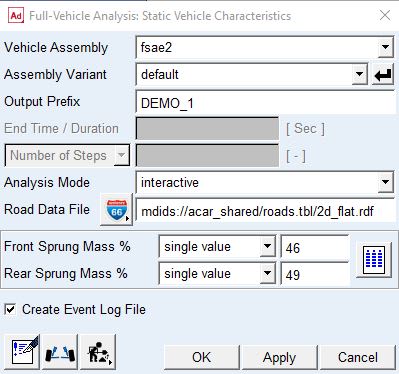
Task: Click the End Time / Duration label
Action: tap(61, 128)
